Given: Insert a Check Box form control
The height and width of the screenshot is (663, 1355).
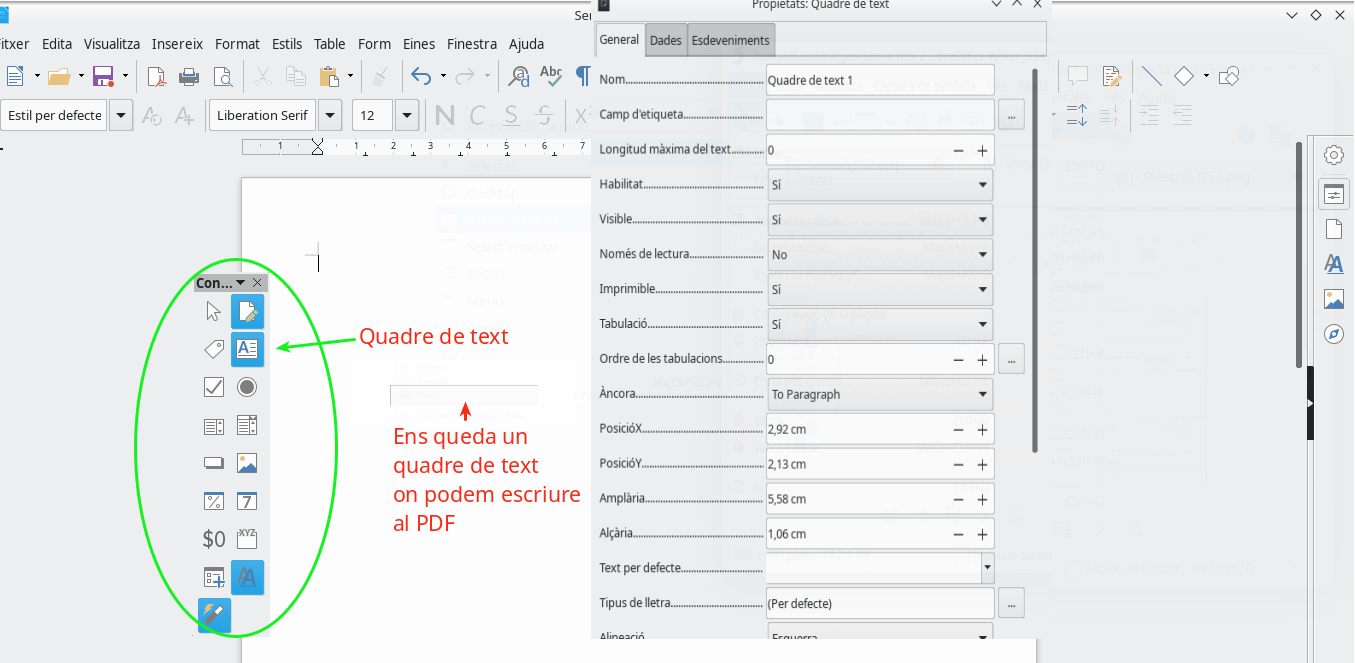Looking at the screenshot, I should click(x=213, y=387).
